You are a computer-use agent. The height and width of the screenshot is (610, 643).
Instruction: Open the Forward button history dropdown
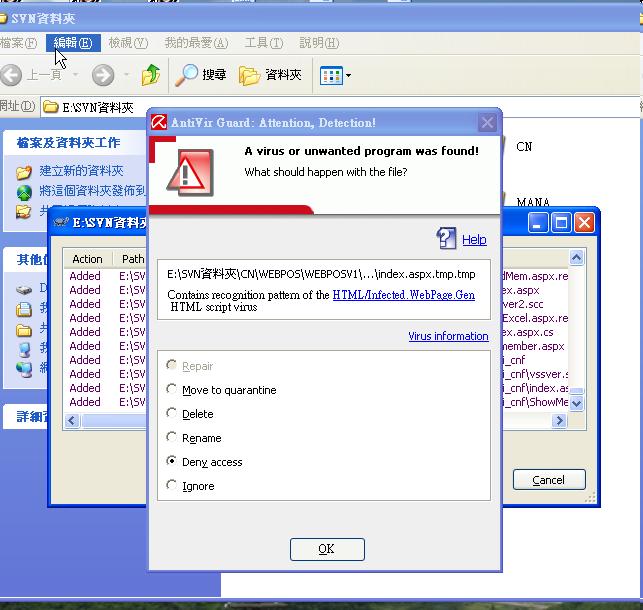click(x=126, y=75)
